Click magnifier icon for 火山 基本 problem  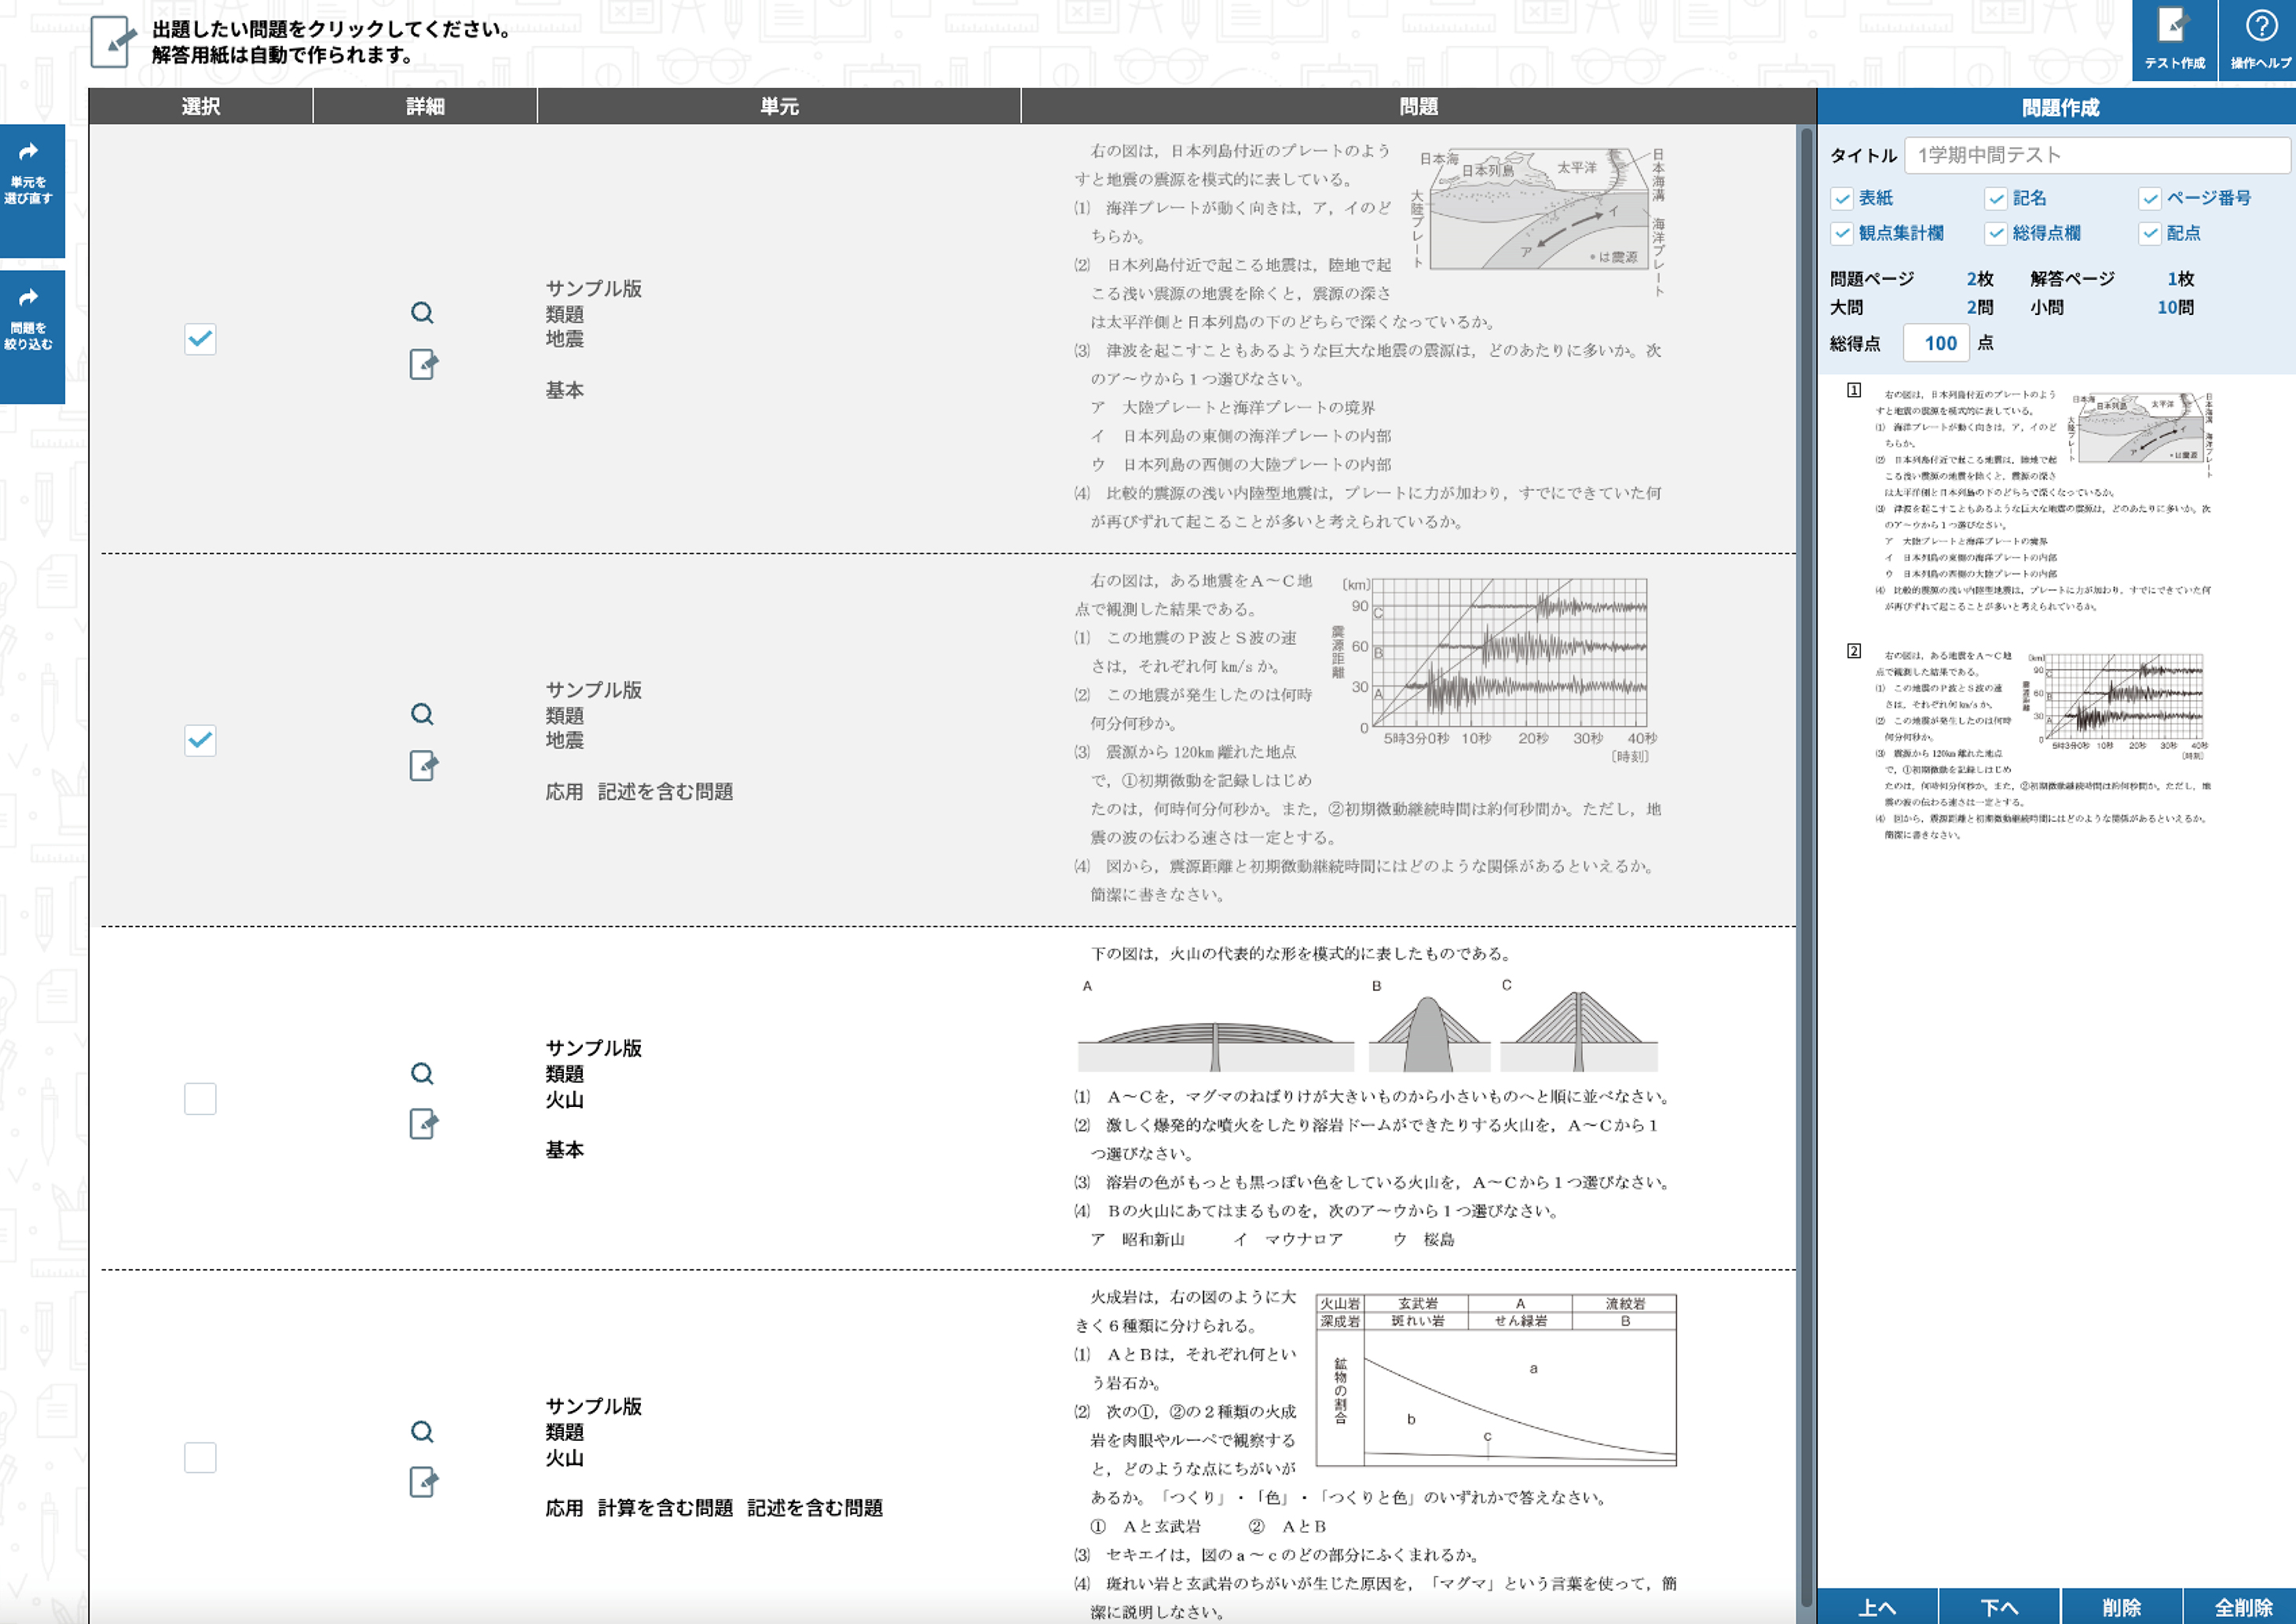click(x=422, y=1073)
